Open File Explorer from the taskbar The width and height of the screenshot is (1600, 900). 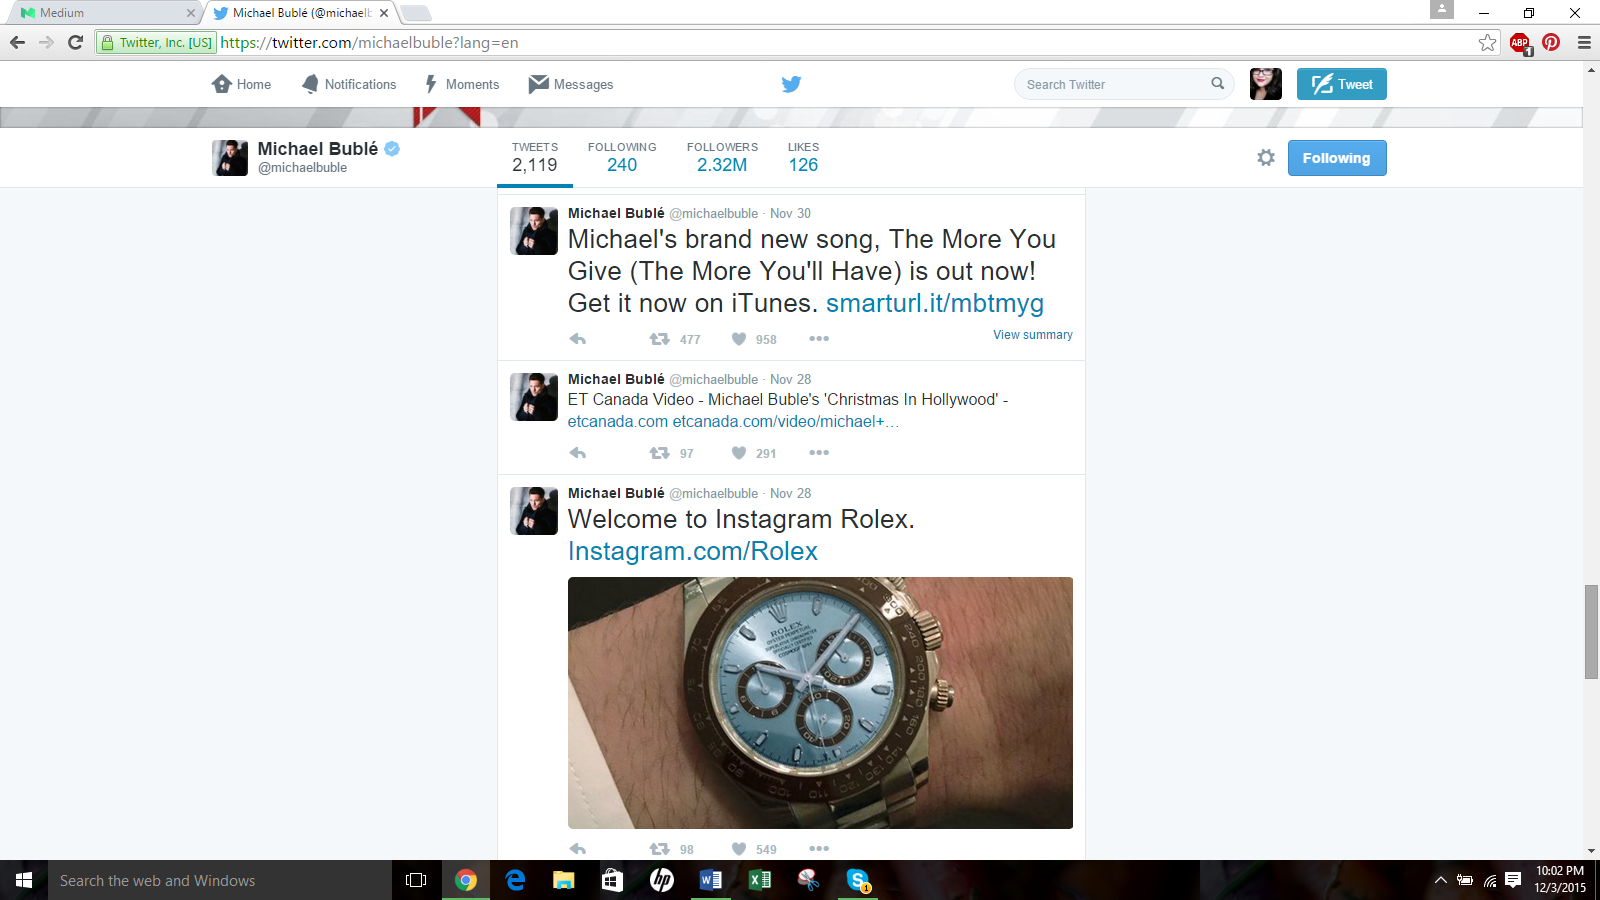click(x=564, y=880)
